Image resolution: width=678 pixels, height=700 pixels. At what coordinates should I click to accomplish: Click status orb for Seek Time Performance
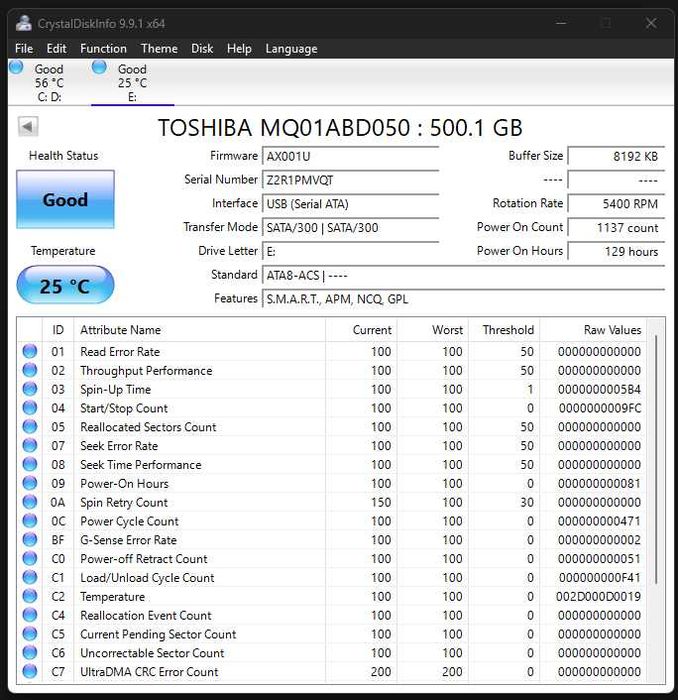[x=30, y=464]
